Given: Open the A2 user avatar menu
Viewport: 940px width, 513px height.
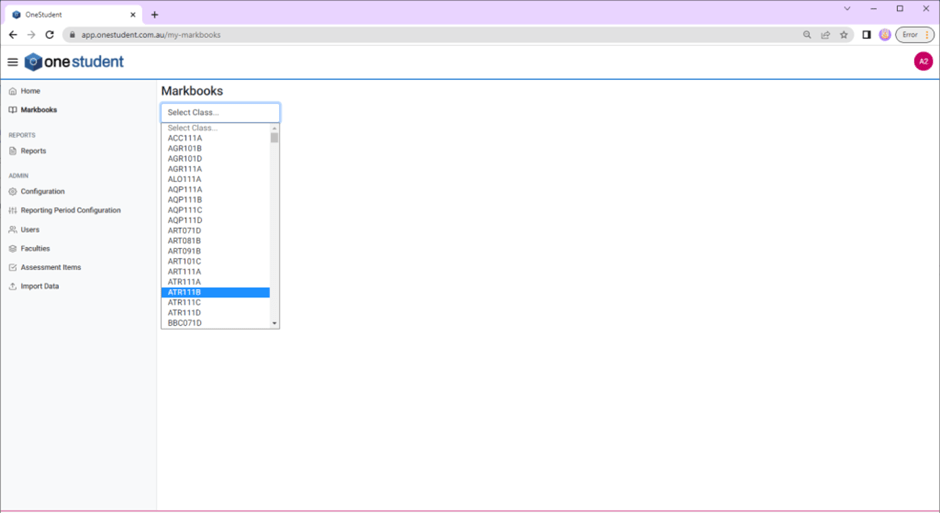Looking at the screenshot, I should 922,62.
